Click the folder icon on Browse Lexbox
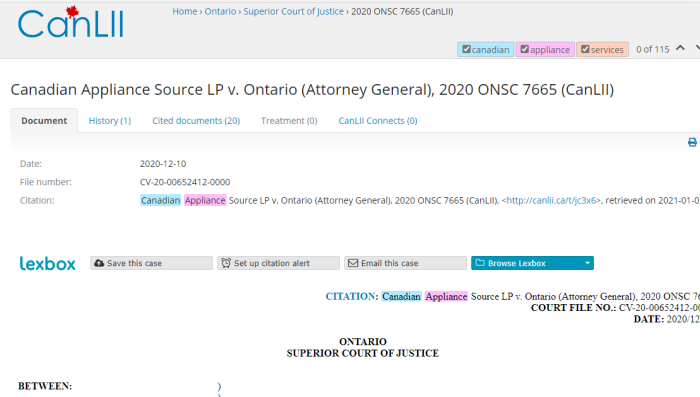The image size is (700, 397). click(x=480, y=263)
